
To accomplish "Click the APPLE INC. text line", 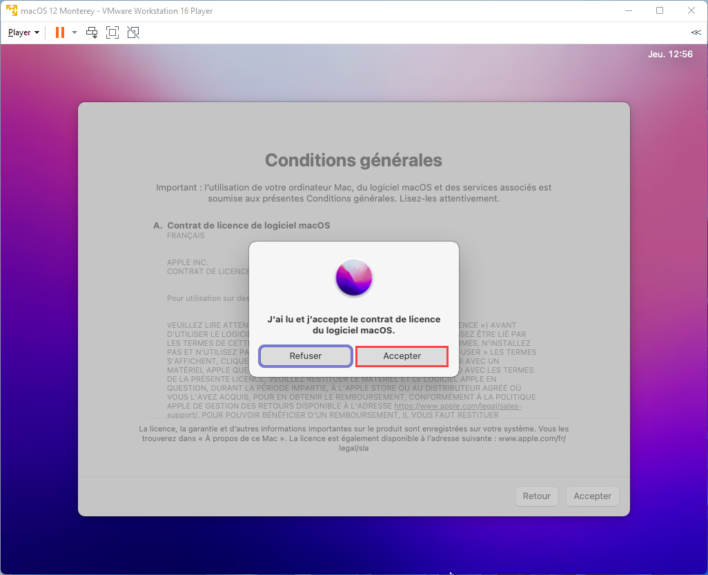I will point(187,262).
